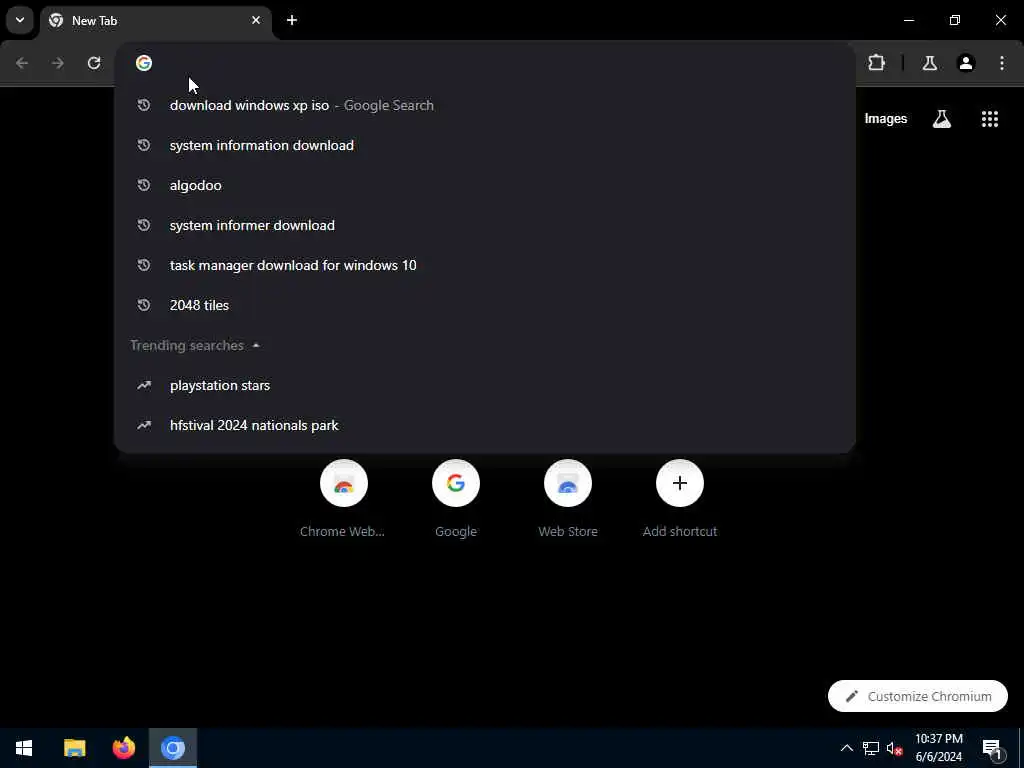Screen dimensions: 1024x768
Task: Open the Chrome Web Store shortcut icon
Action: [344, 483]
